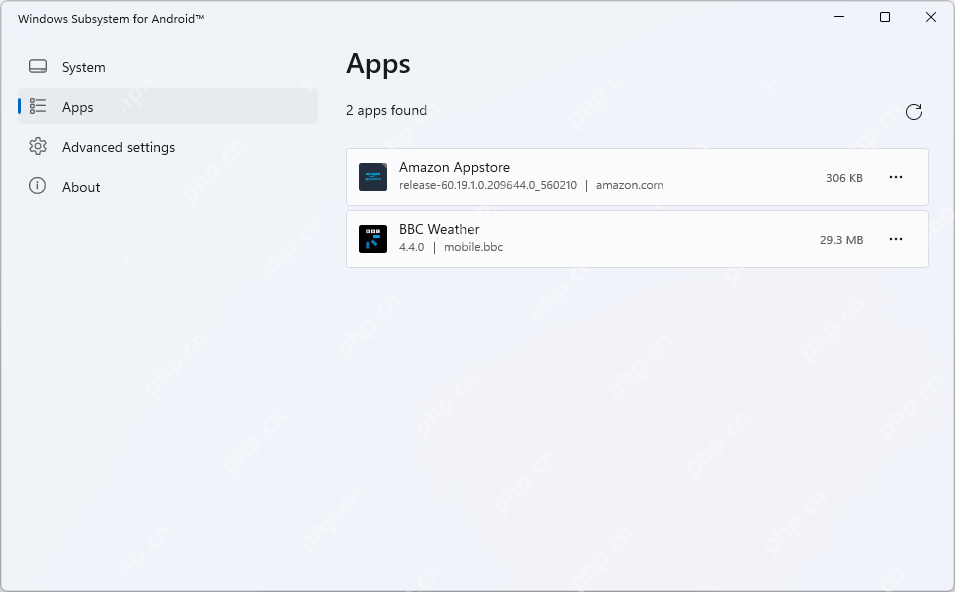Open the System section monitor icon

click(38, 66)
